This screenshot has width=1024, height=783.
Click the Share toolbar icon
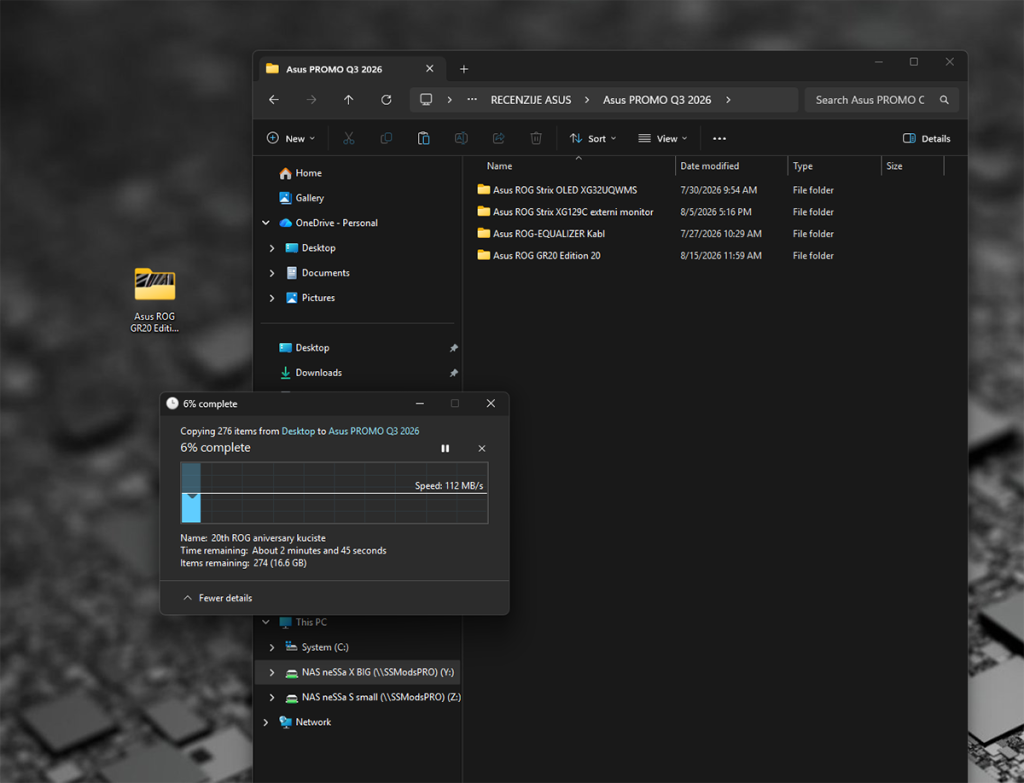point(498,138)
